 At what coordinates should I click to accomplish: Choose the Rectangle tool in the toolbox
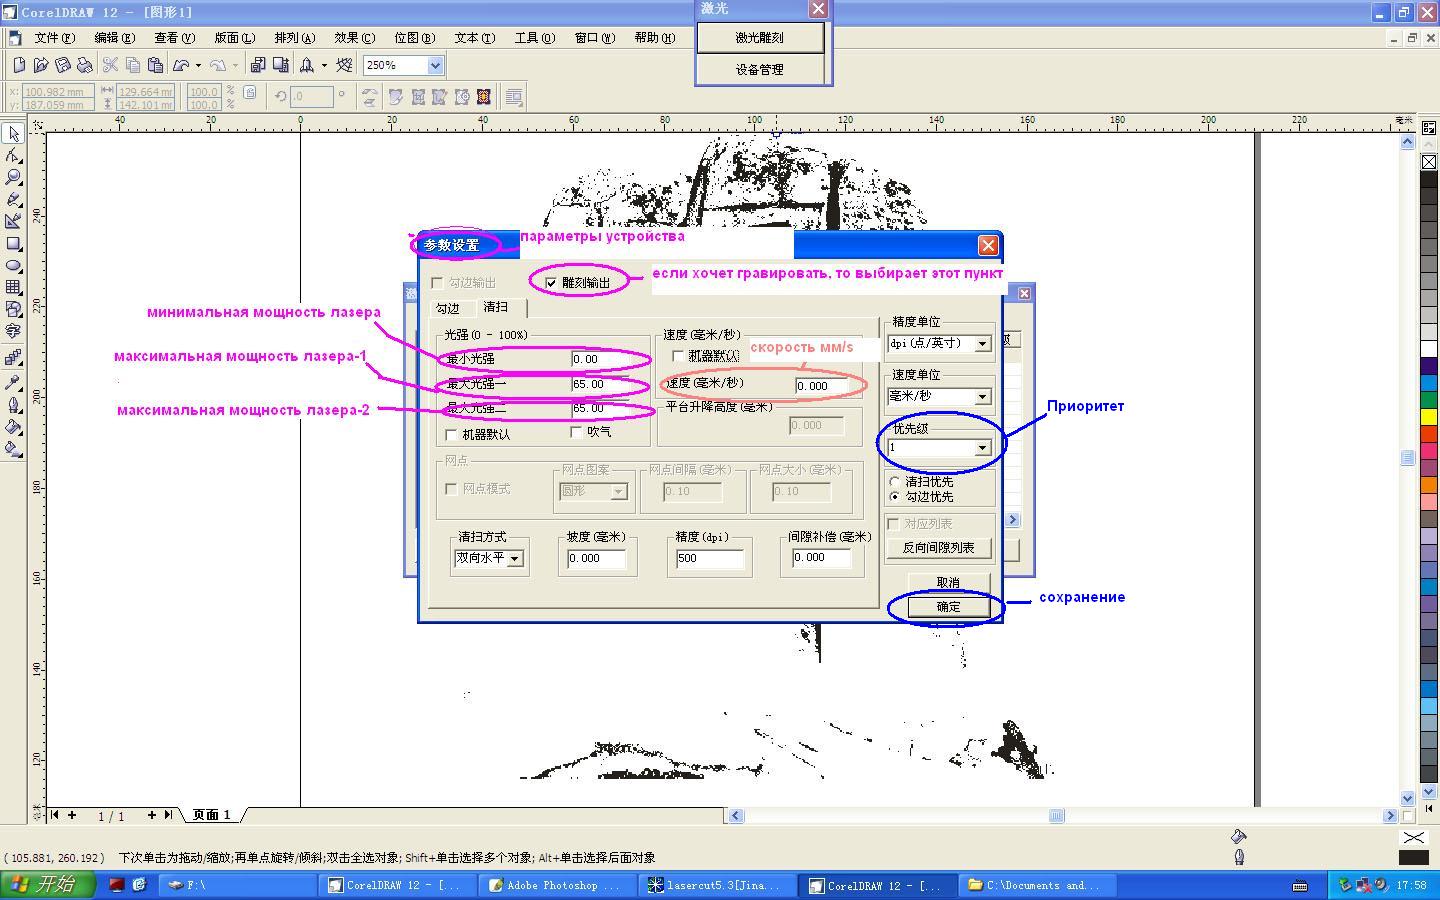[13, 244]
